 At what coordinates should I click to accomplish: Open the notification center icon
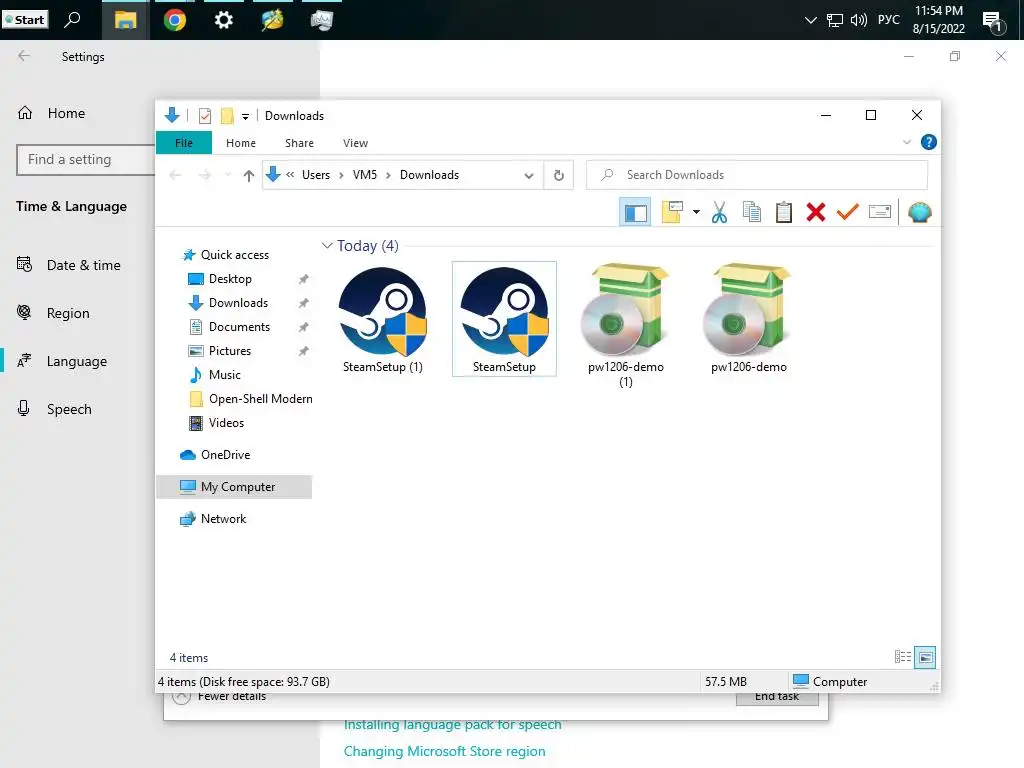994,22
